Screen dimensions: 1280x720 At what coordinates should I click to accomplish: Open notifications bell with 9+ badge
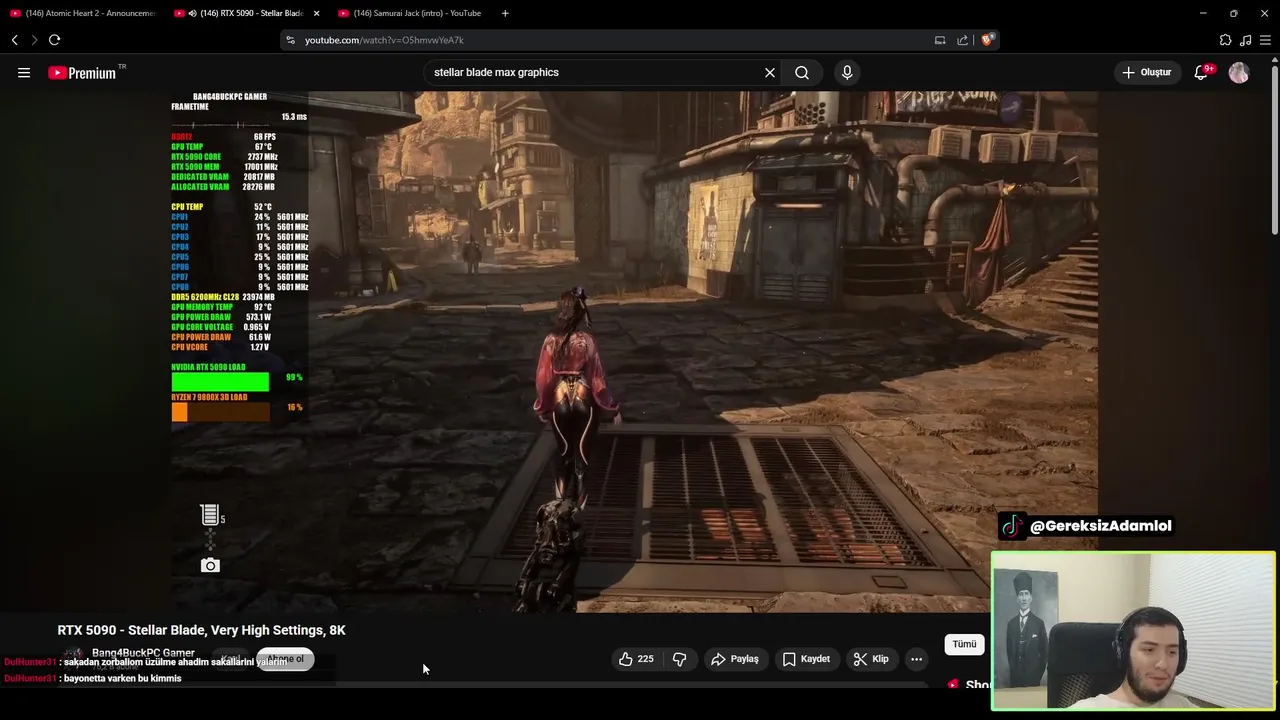coord(1202,72)
